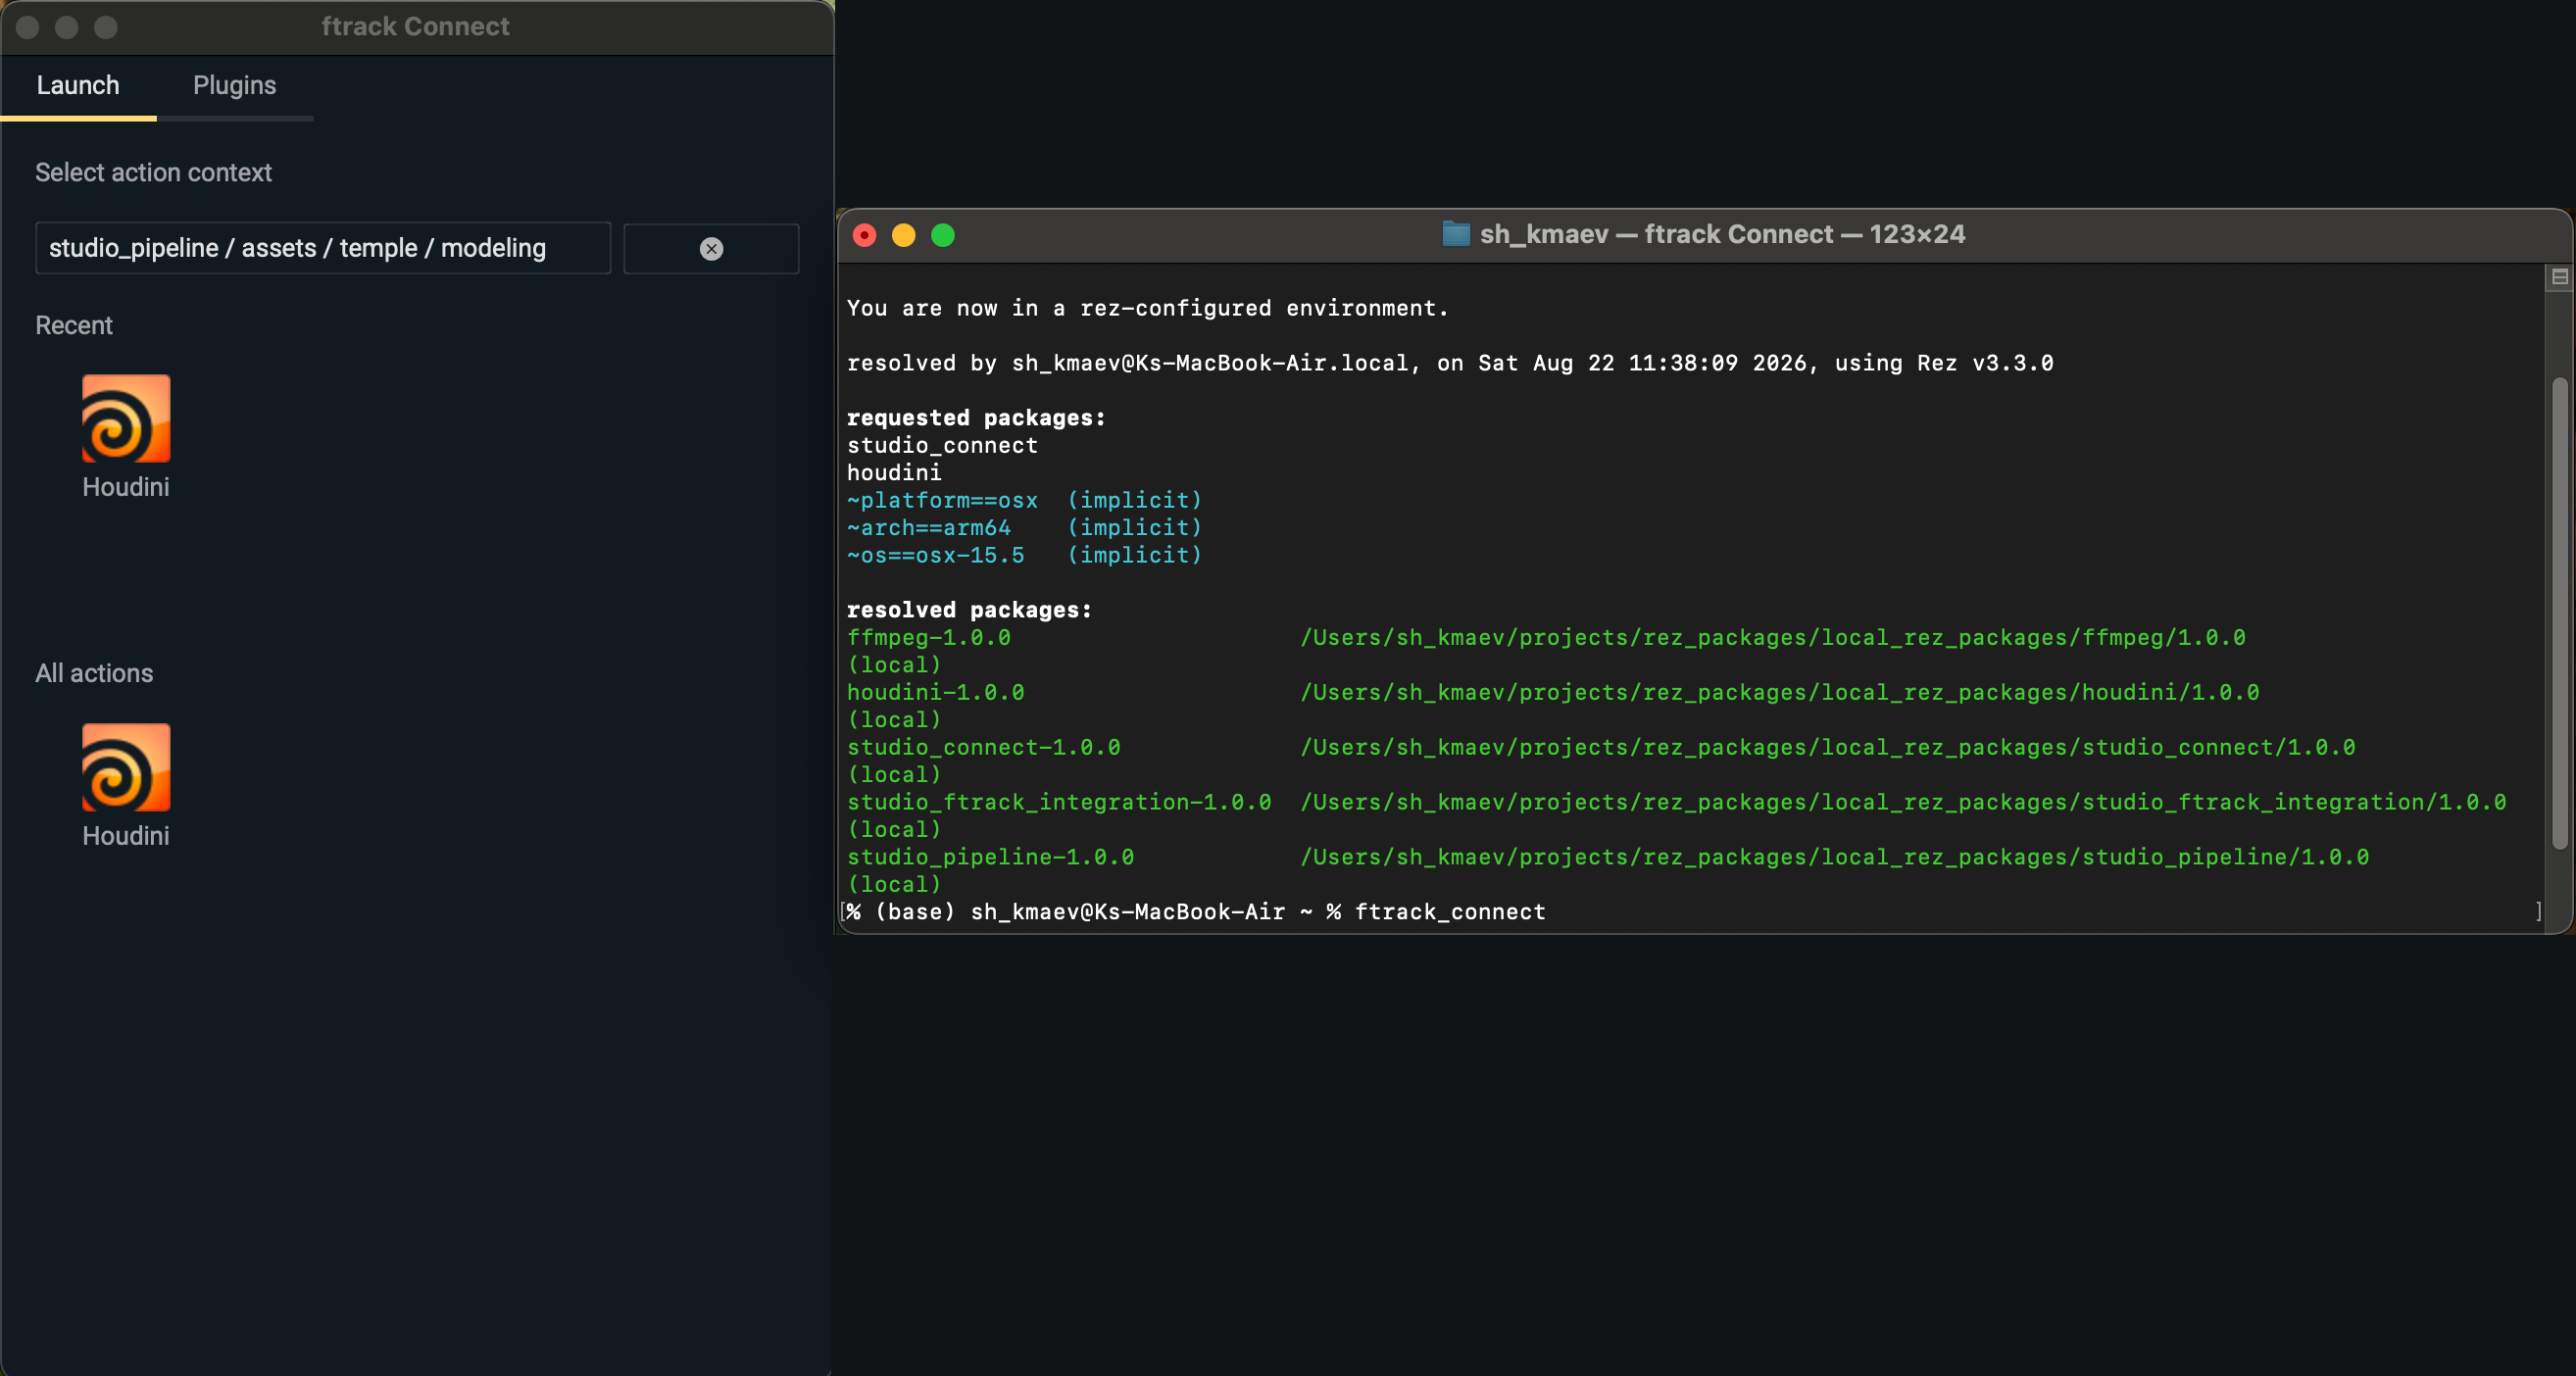Click the '~arch==arm64' line in Terminal
The image size is (2576, 1376).
(x=1024, y=528)
